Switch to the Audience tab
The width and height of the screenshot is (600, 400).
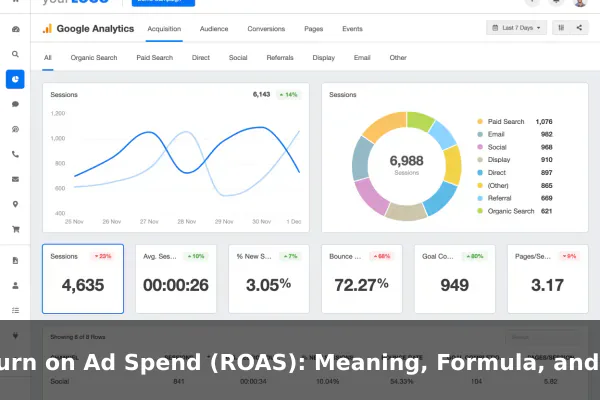(x=214, y=29)
